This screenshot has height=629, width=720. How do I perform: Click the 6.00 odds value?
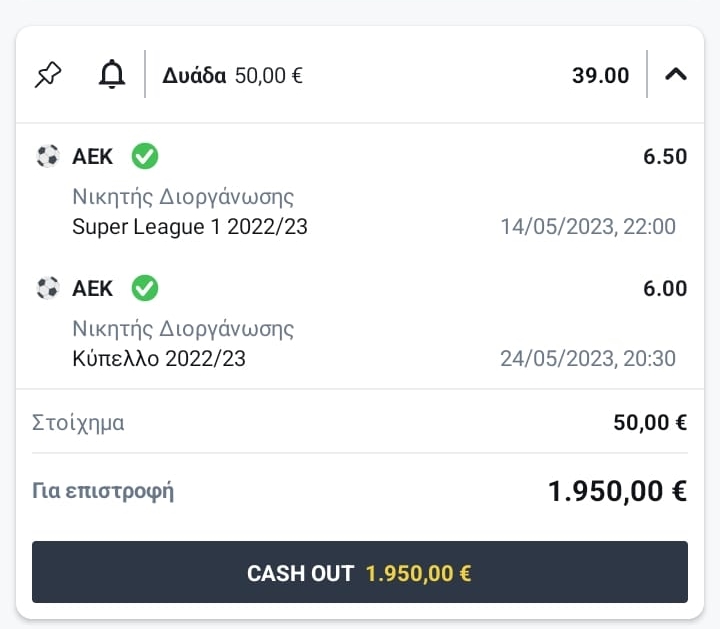click(665, 289)
